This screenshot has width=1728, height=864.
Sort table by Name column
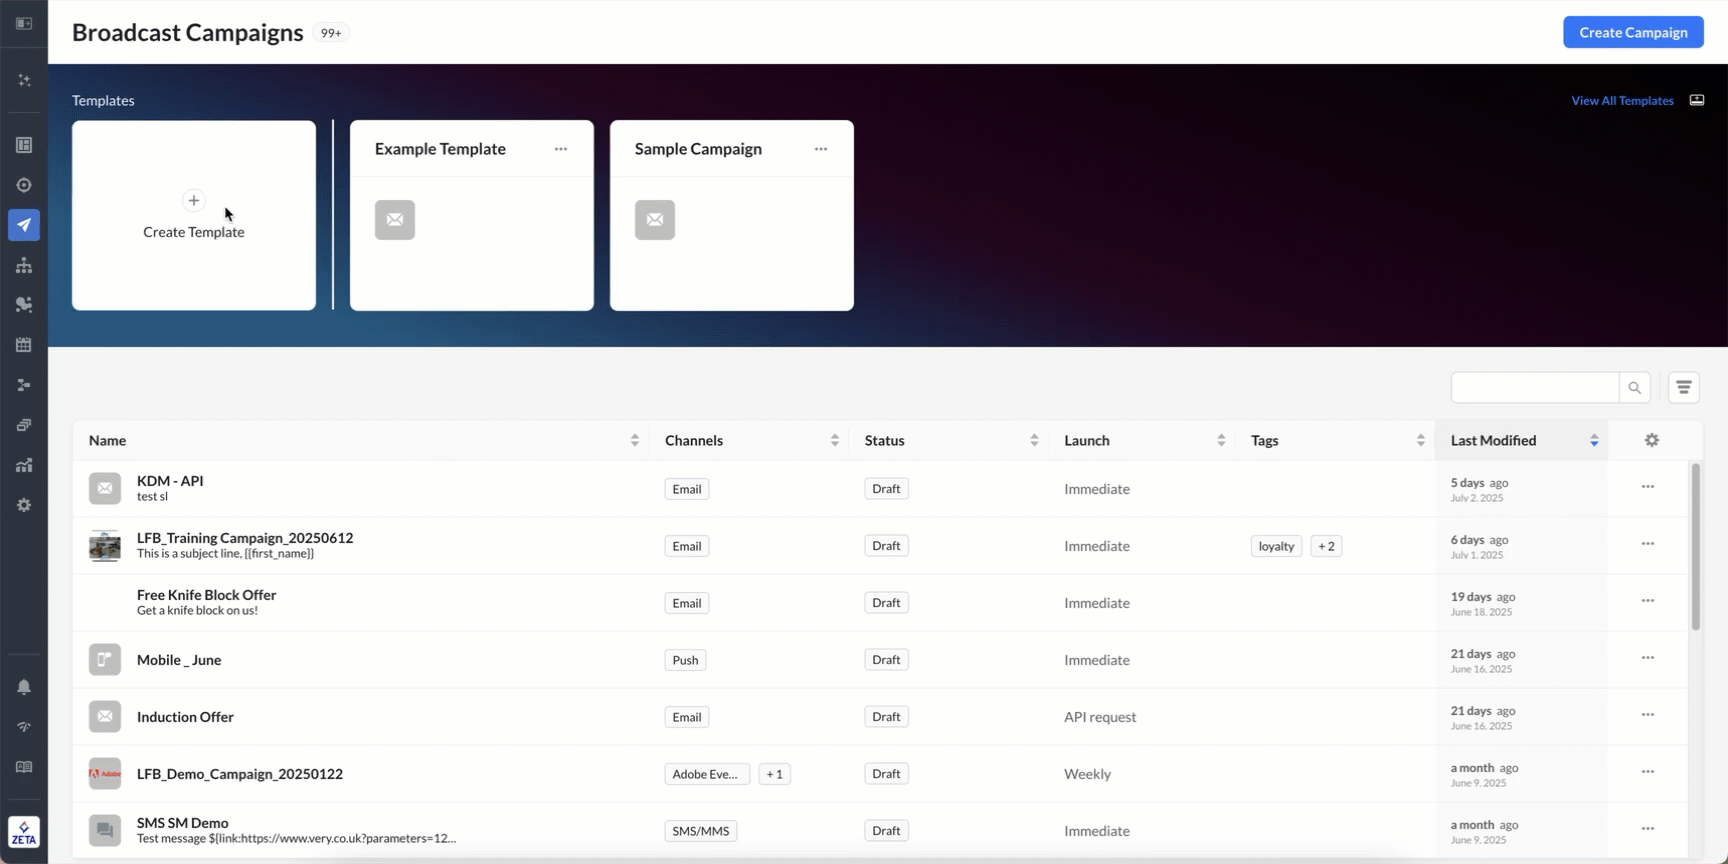point(634,440)
